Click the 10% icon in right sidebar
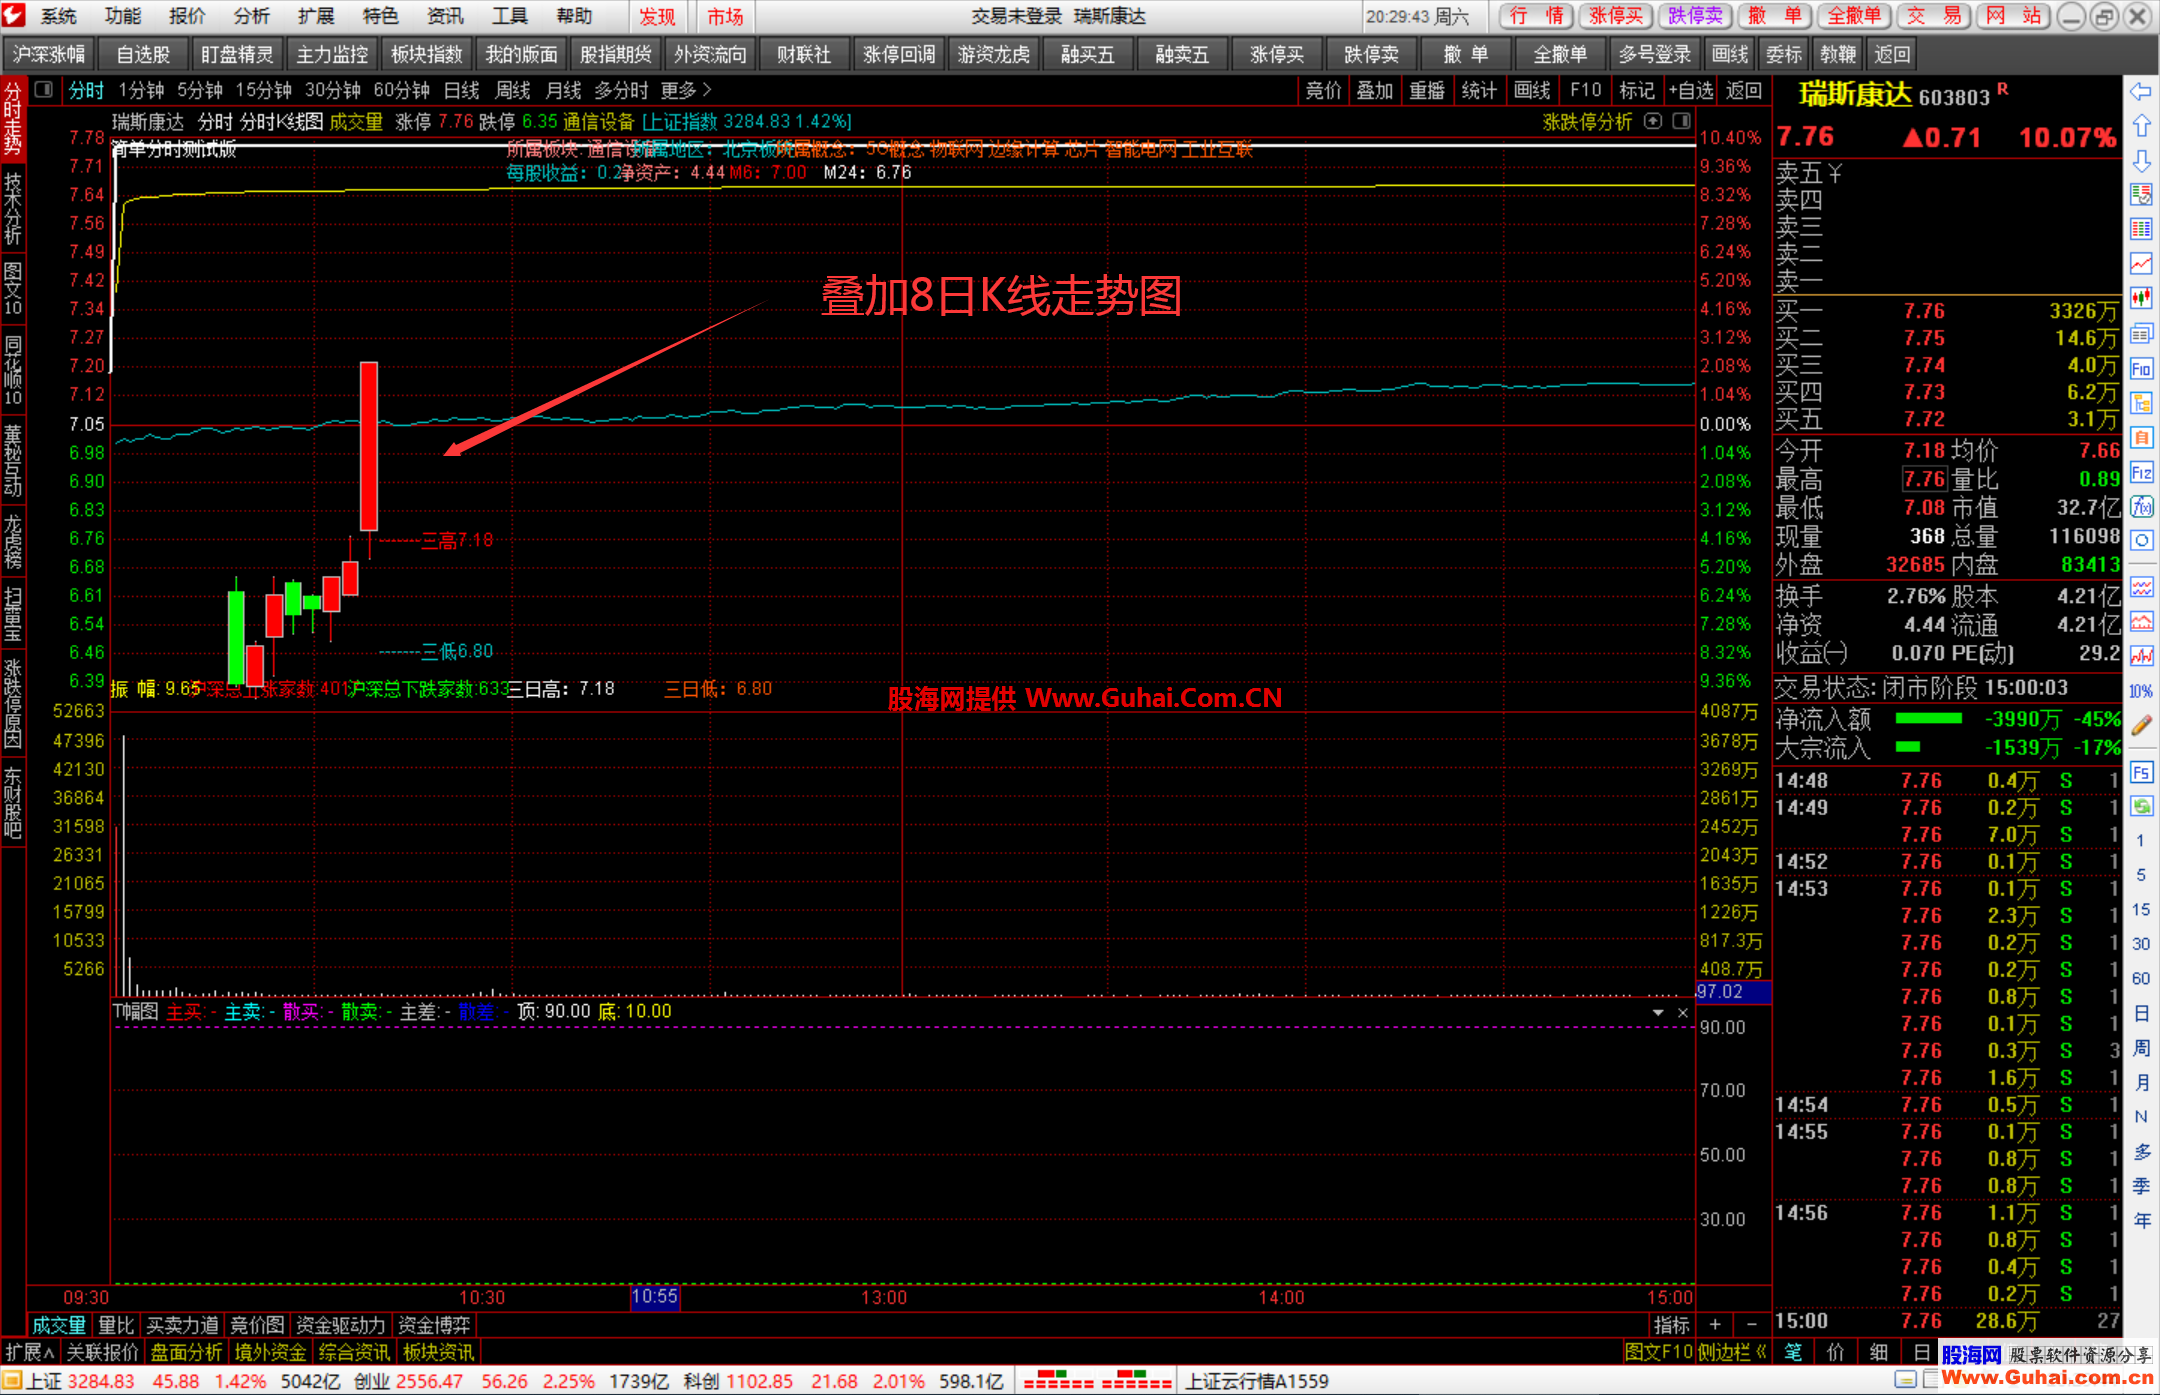Image resolution: width=2160 pixels, height=1395 pixels. [x=2140, y=691]
